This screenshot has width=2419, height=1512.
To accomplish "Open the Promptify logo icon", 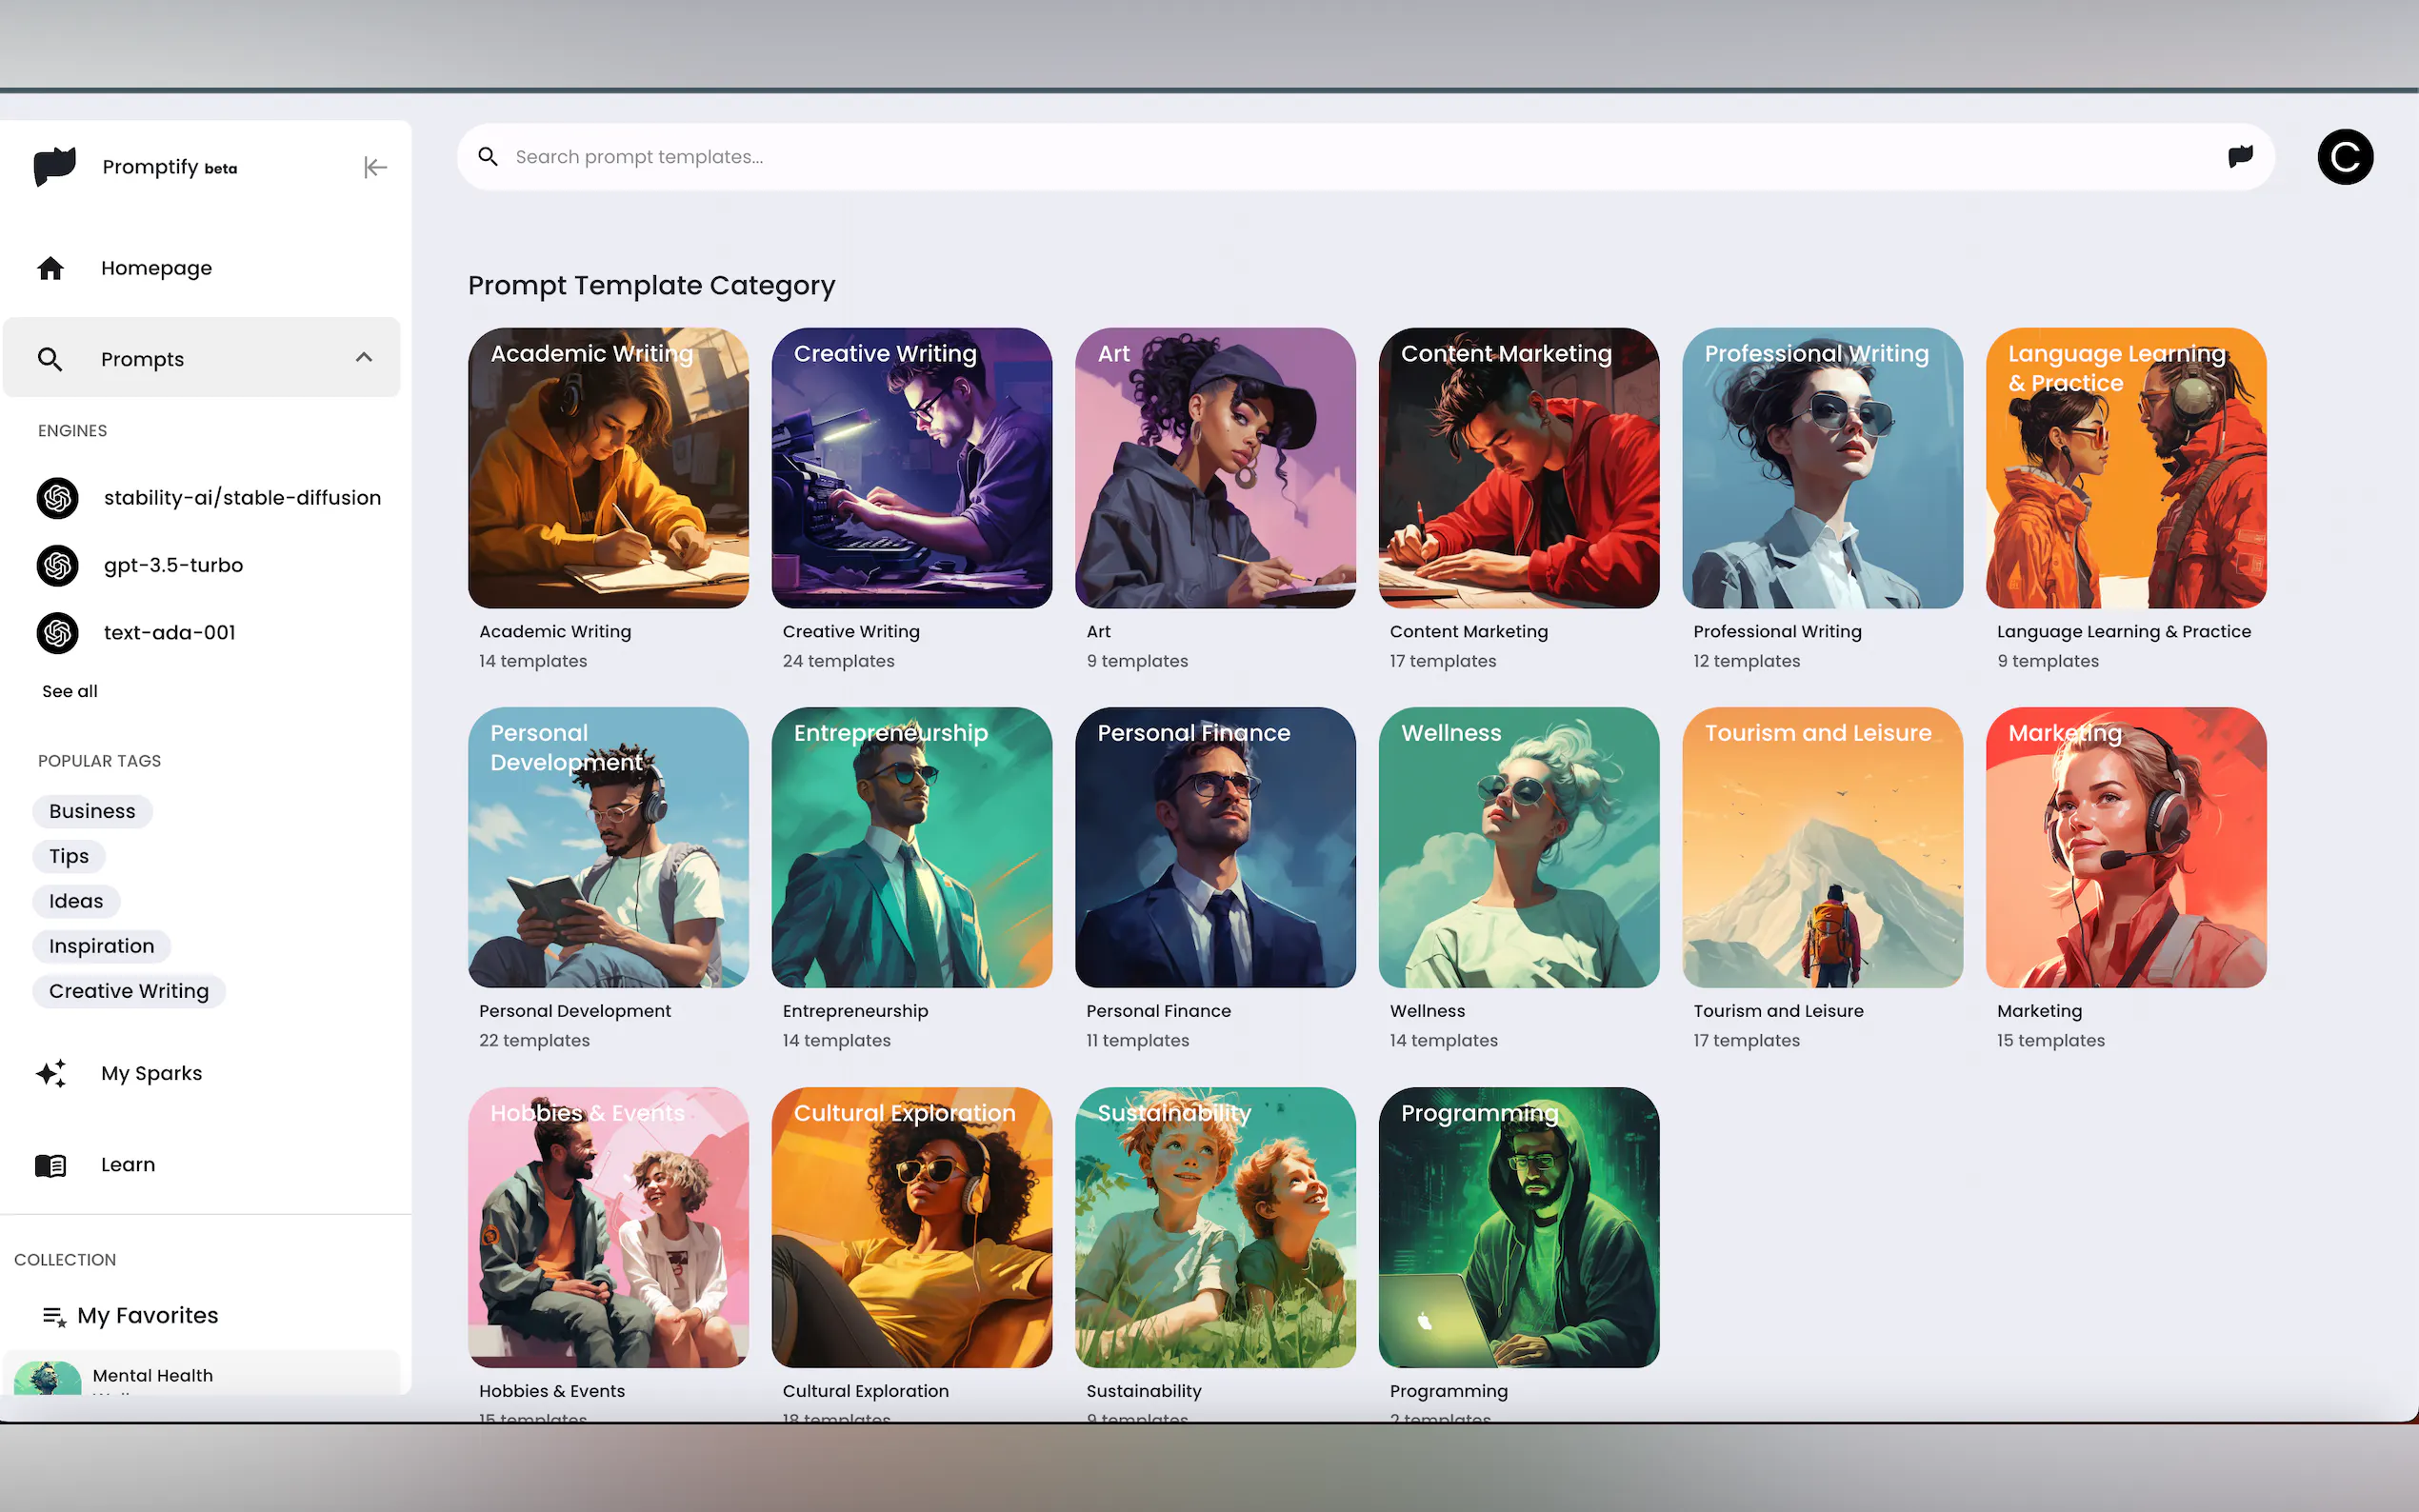I will (55, 167).
